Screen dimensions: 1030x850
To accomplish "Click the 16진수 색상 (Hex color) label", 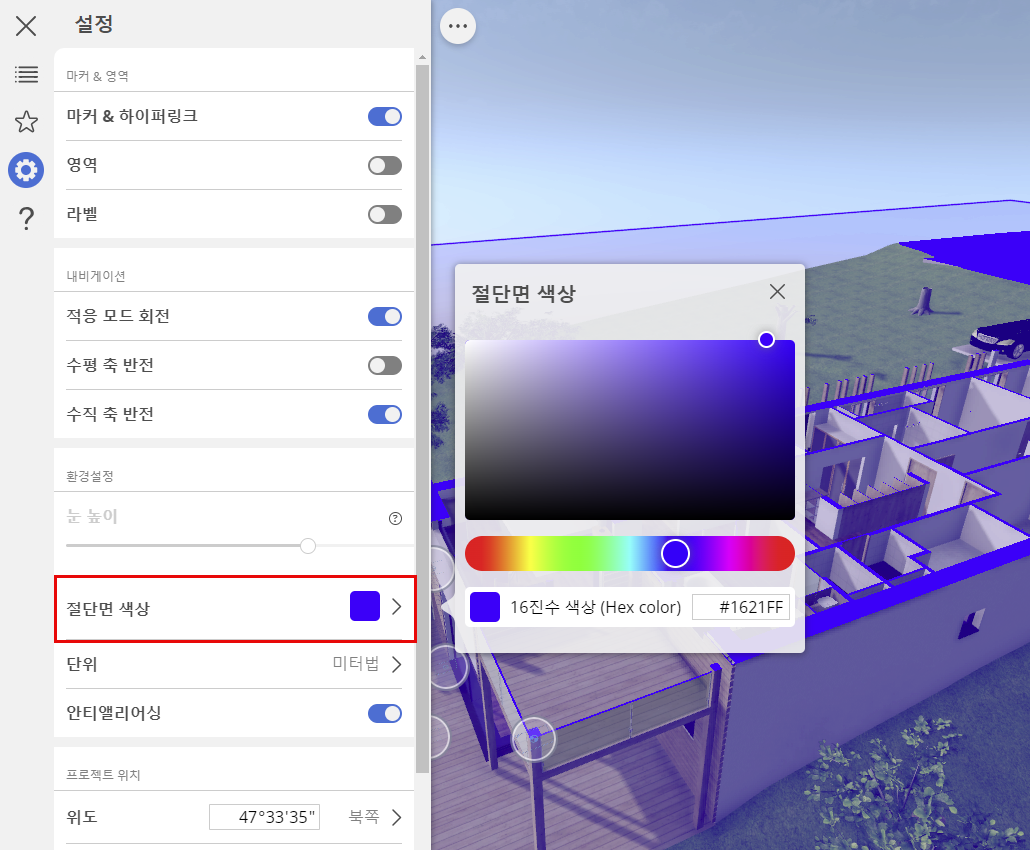I will point(595,607).
